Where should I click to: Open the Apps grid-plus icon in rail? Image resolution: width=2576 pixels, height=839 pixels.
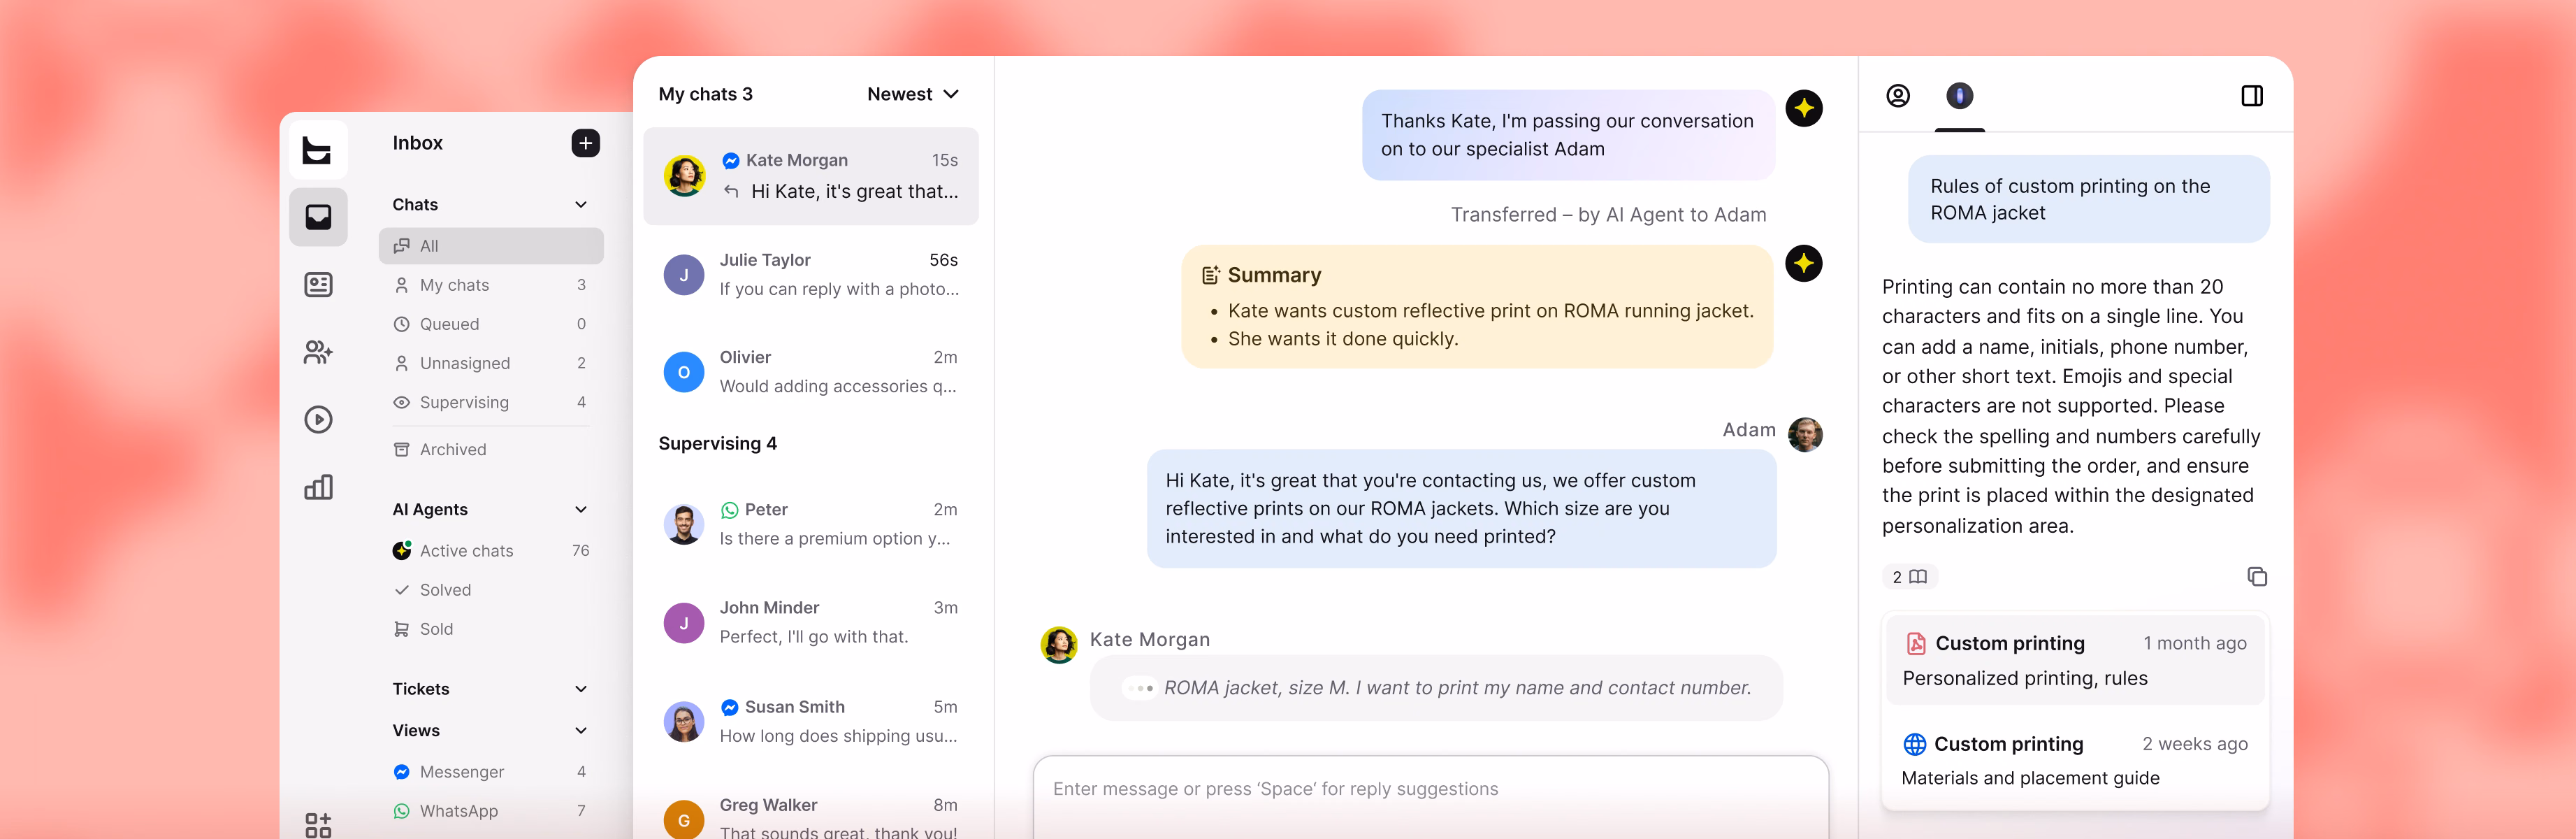[x=318, y=824]
